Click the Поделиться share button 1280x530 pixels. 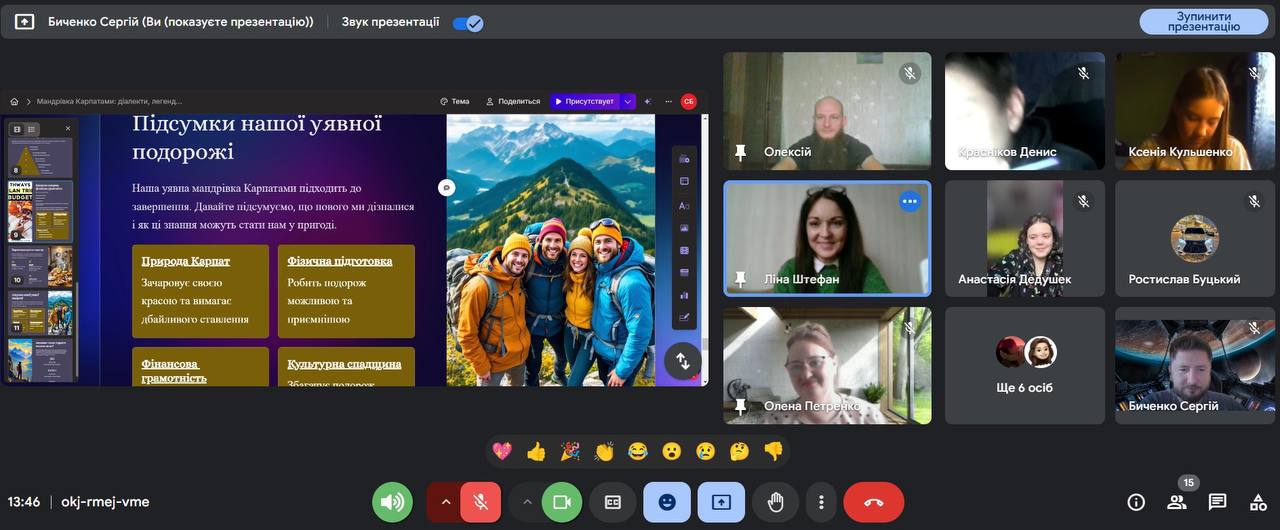513,101
